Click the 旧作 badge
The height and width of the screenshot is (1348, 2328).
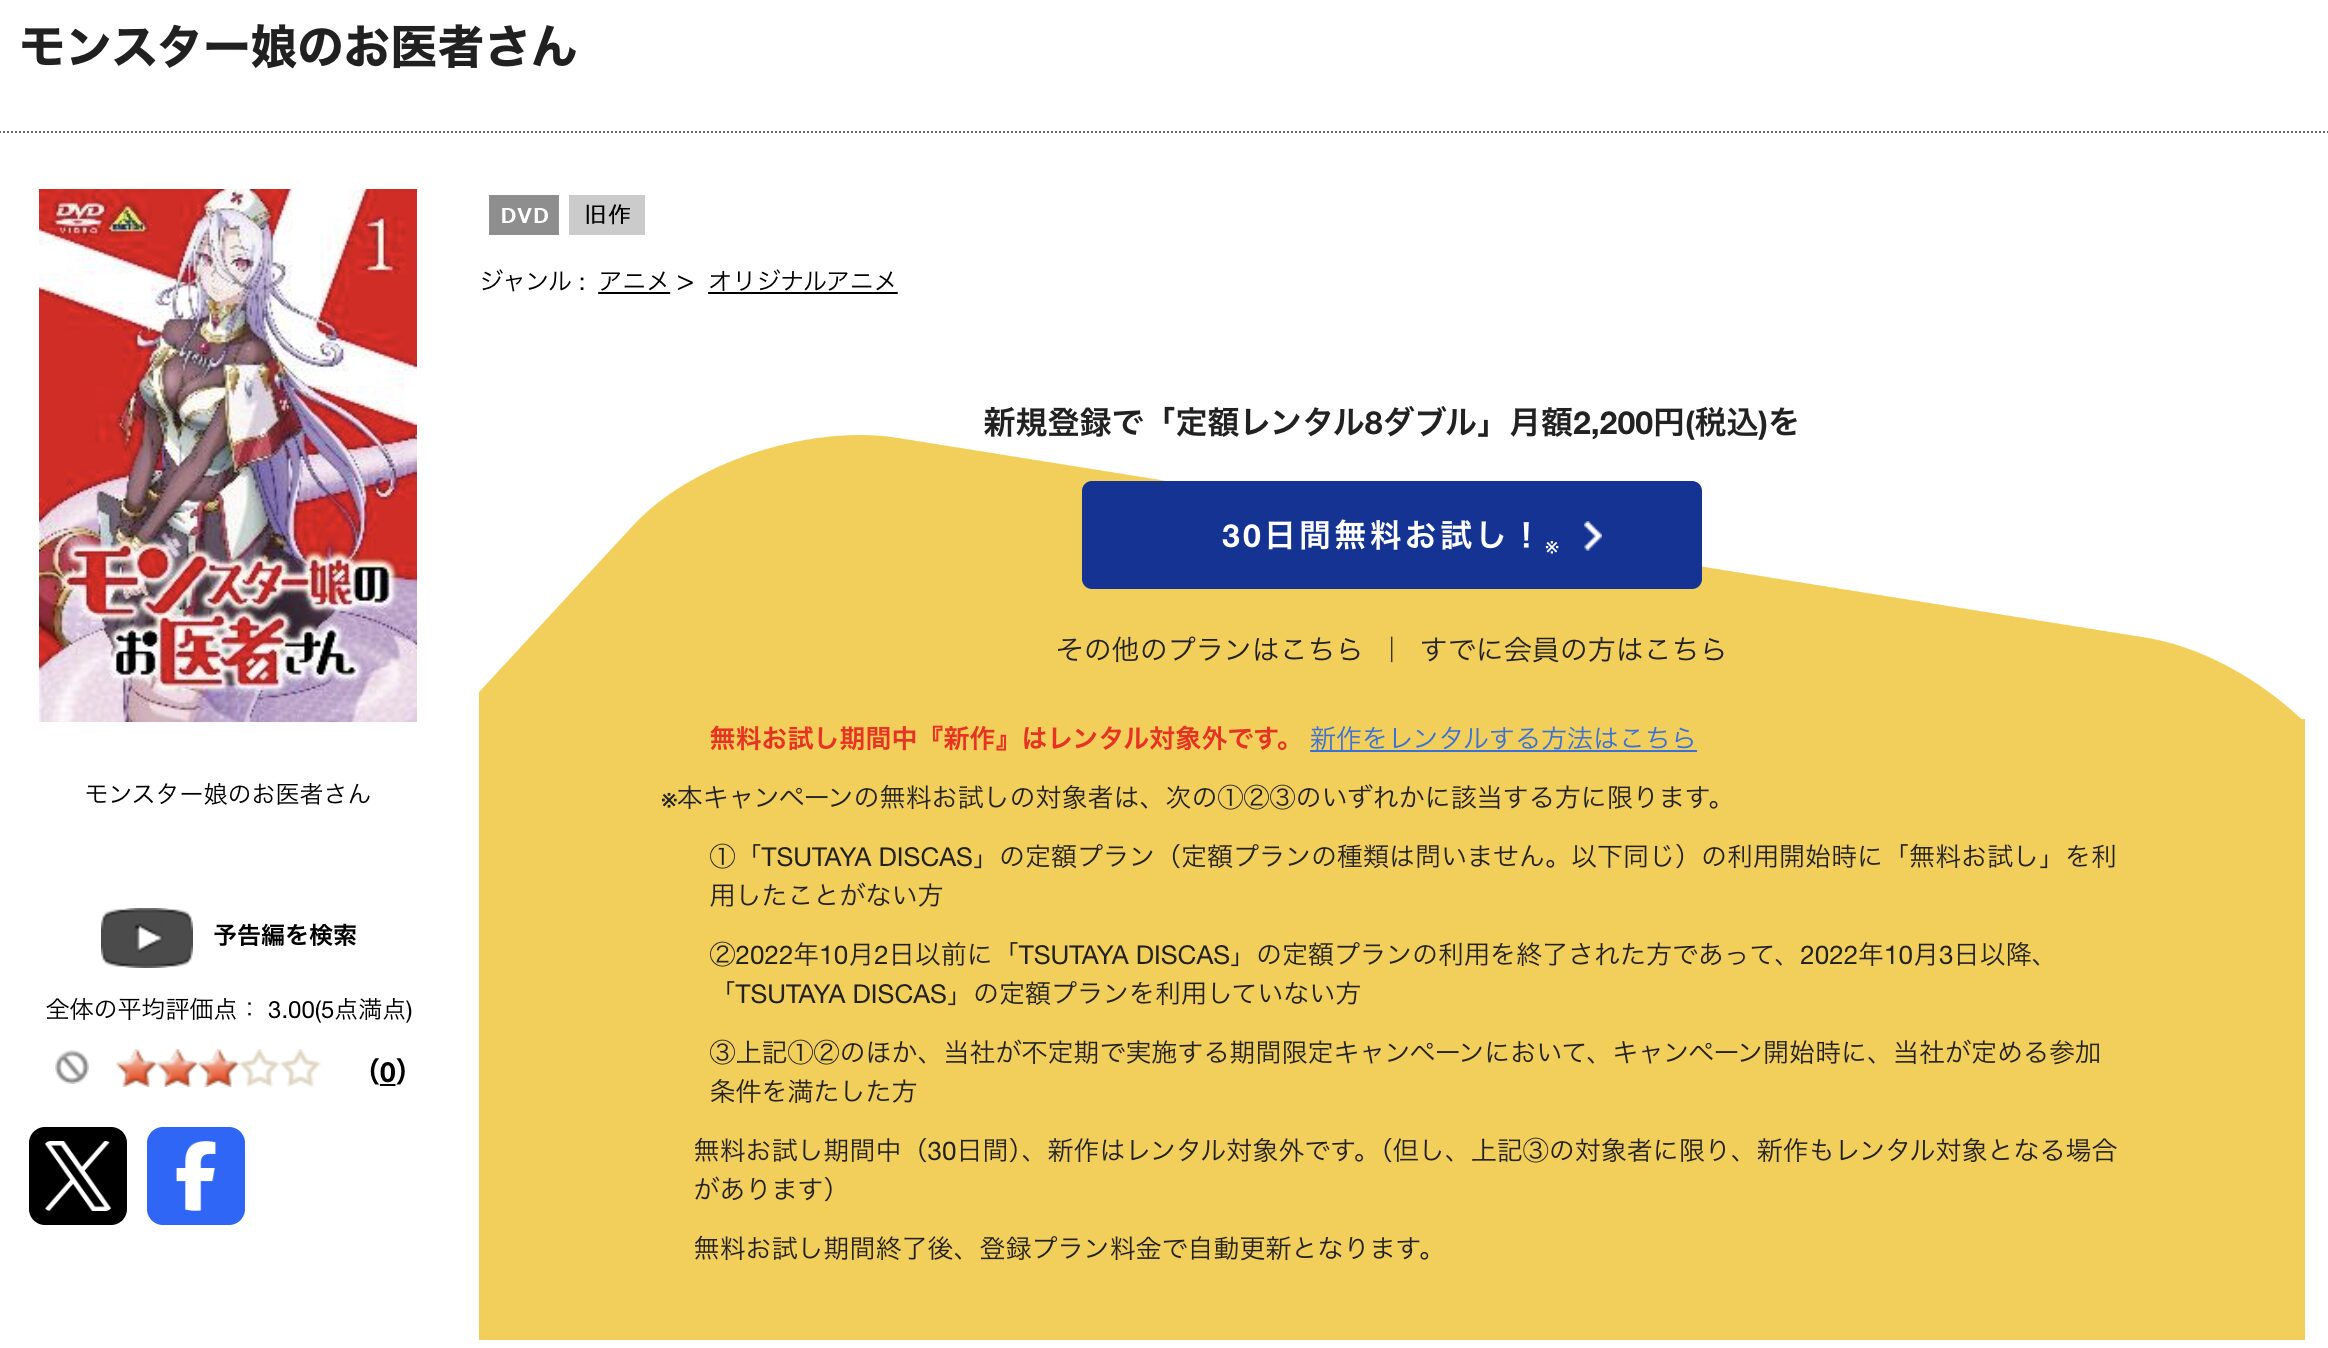(607, 215)
